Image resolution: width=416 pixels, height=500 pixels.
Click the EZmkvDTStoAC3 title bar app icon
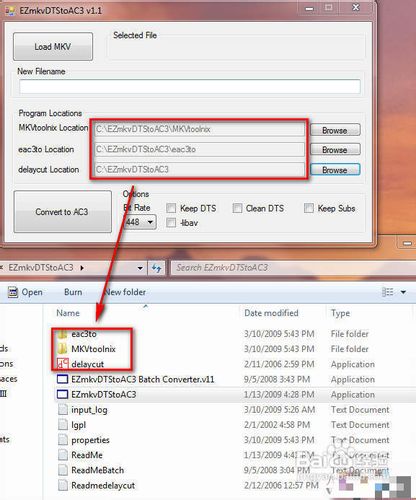tap(10, 11)
